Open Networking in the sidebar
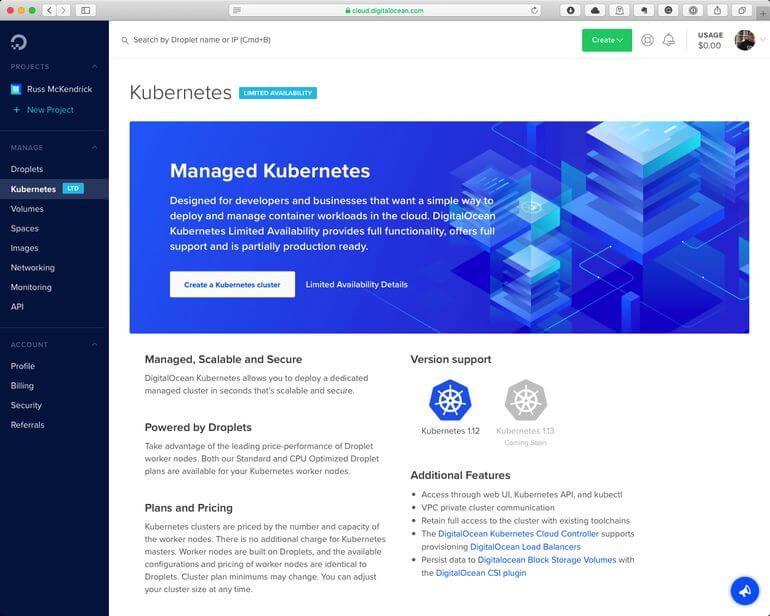 point(32,268)
